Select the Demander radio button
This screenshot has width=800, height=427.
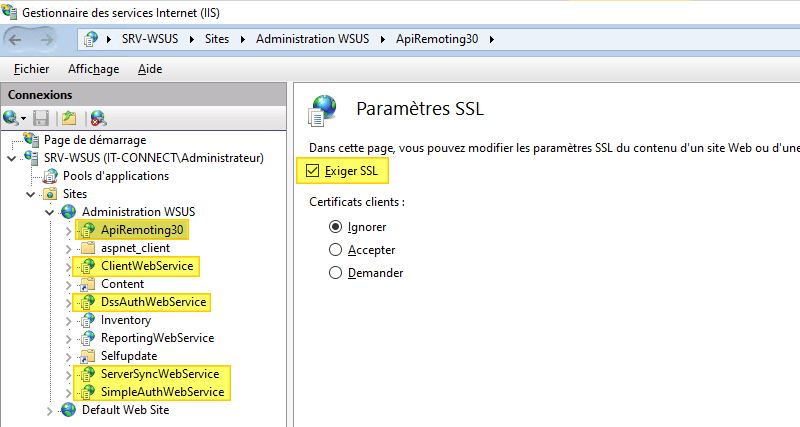336,273
